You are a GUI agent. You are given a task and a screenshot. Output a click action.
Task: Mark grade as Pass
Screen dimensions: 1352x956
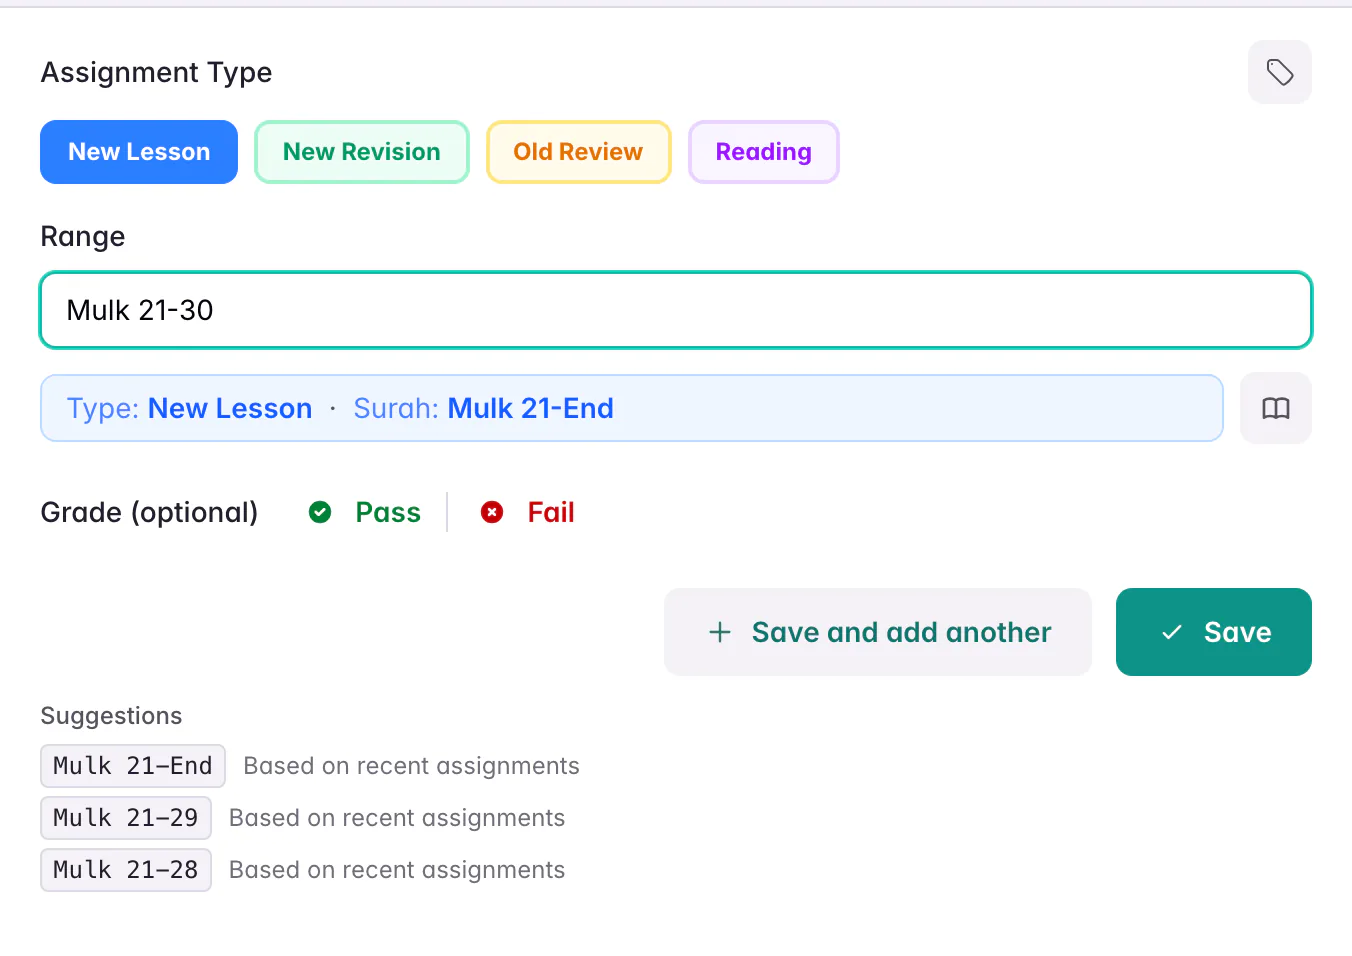click(x=365, y=512)
